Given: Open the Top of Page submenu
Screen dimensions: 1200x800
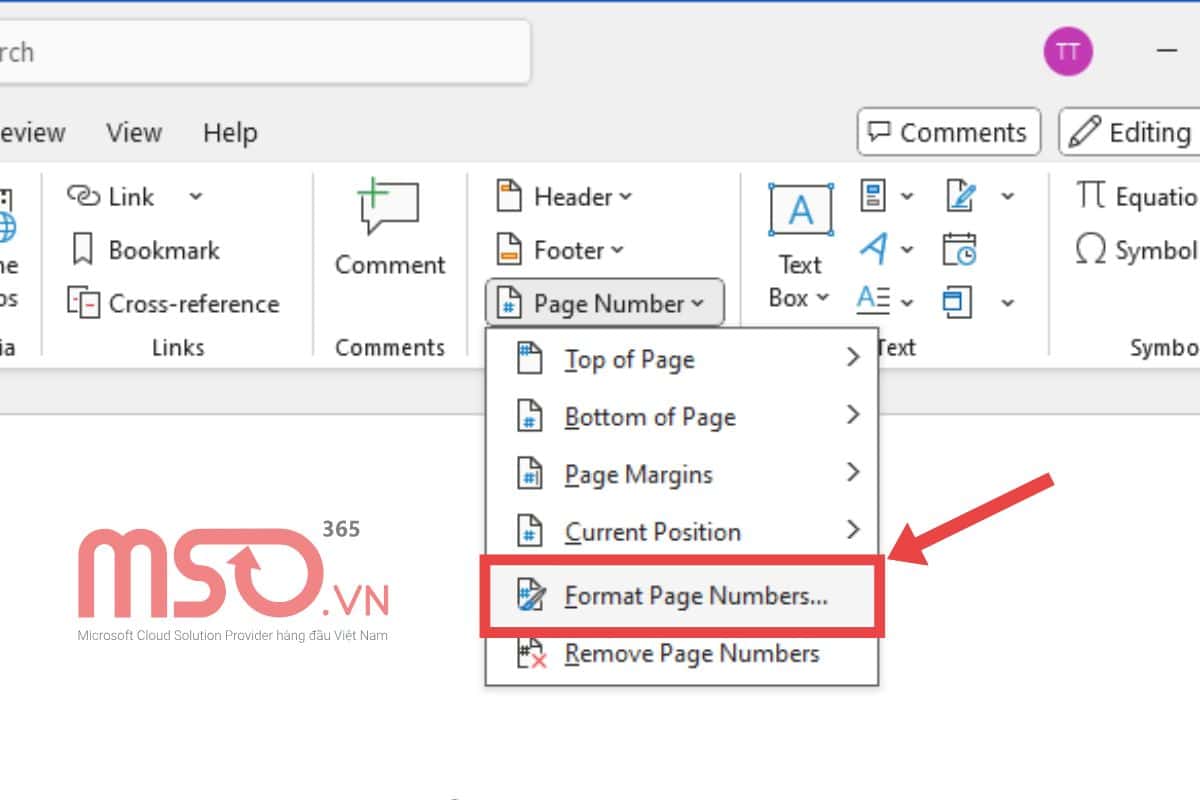Looking at the screenshot, I should pyautogui.click(x=682, y=359).
